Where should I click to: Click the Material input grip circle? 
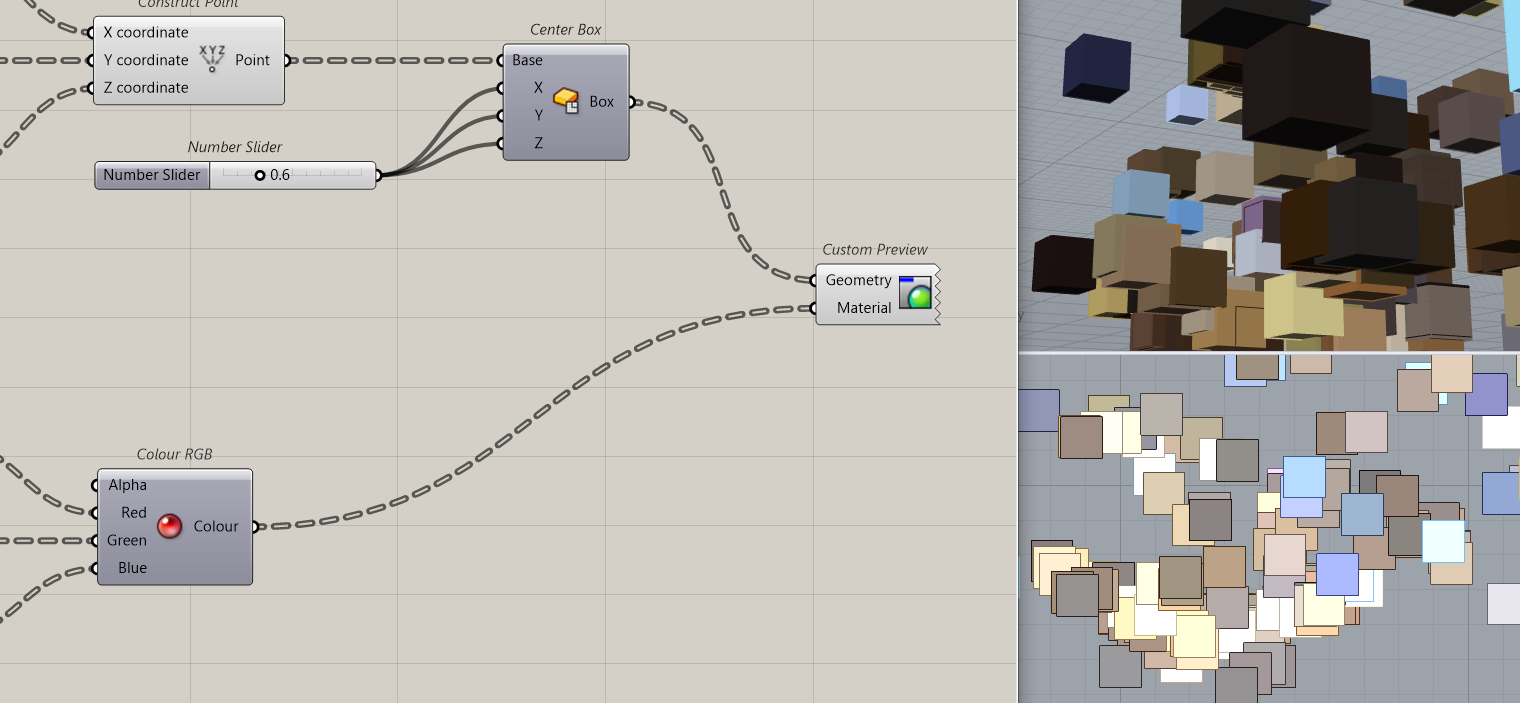pyautogui.click(x=814, y=308)
